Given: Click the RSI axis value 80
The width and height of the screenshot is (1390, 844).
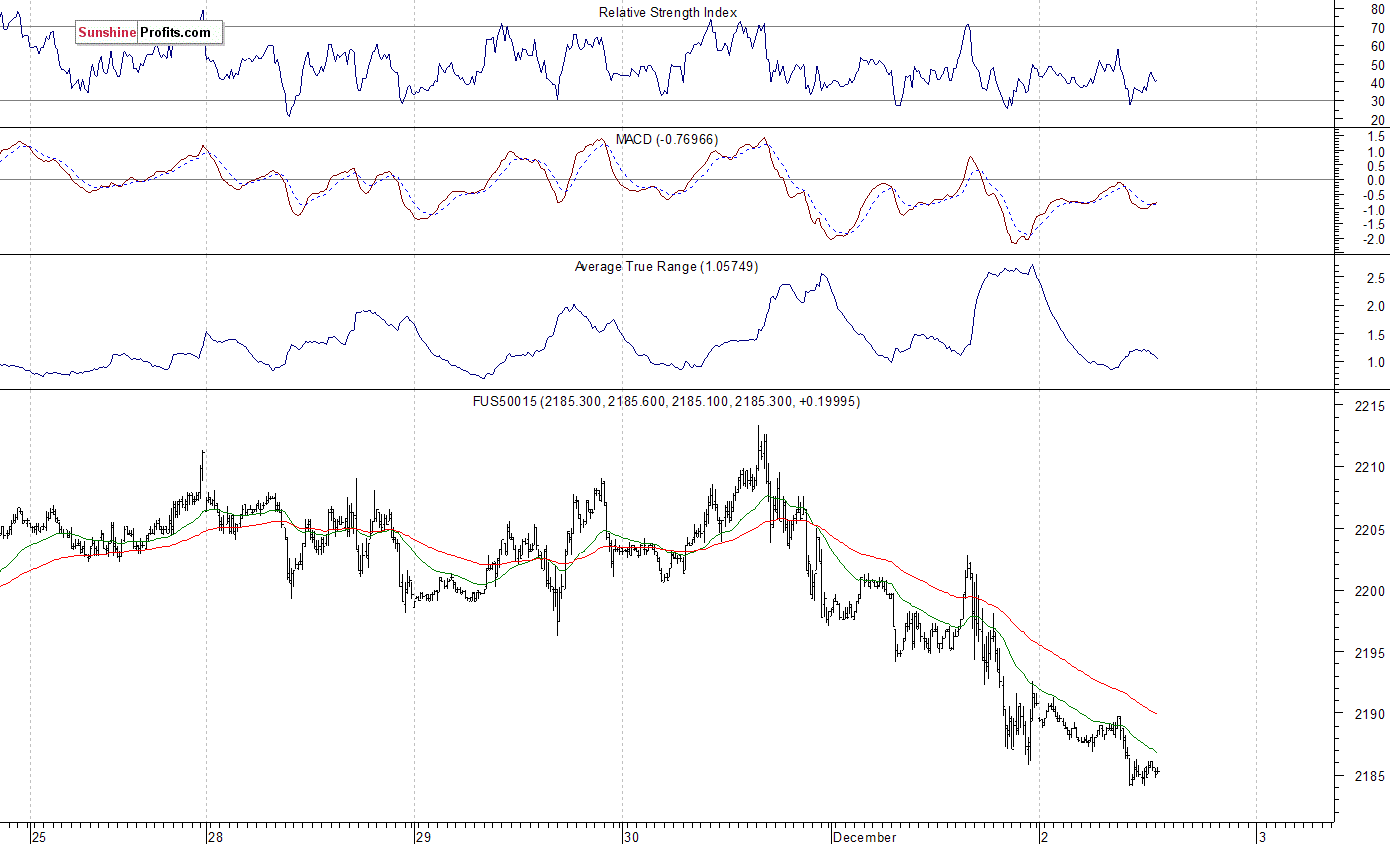Looking at the screenshot, I should tap(1378, 9).
